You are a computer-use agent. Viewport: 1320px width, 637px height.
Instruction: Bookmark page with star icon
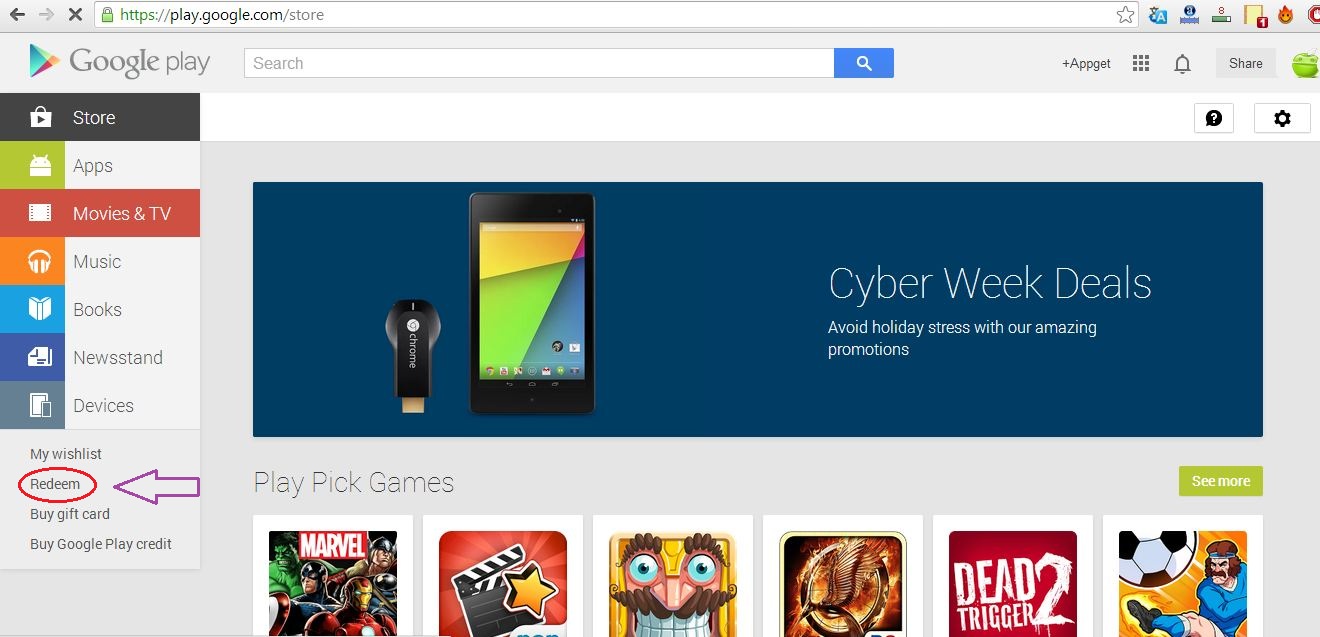point(1126,15)
